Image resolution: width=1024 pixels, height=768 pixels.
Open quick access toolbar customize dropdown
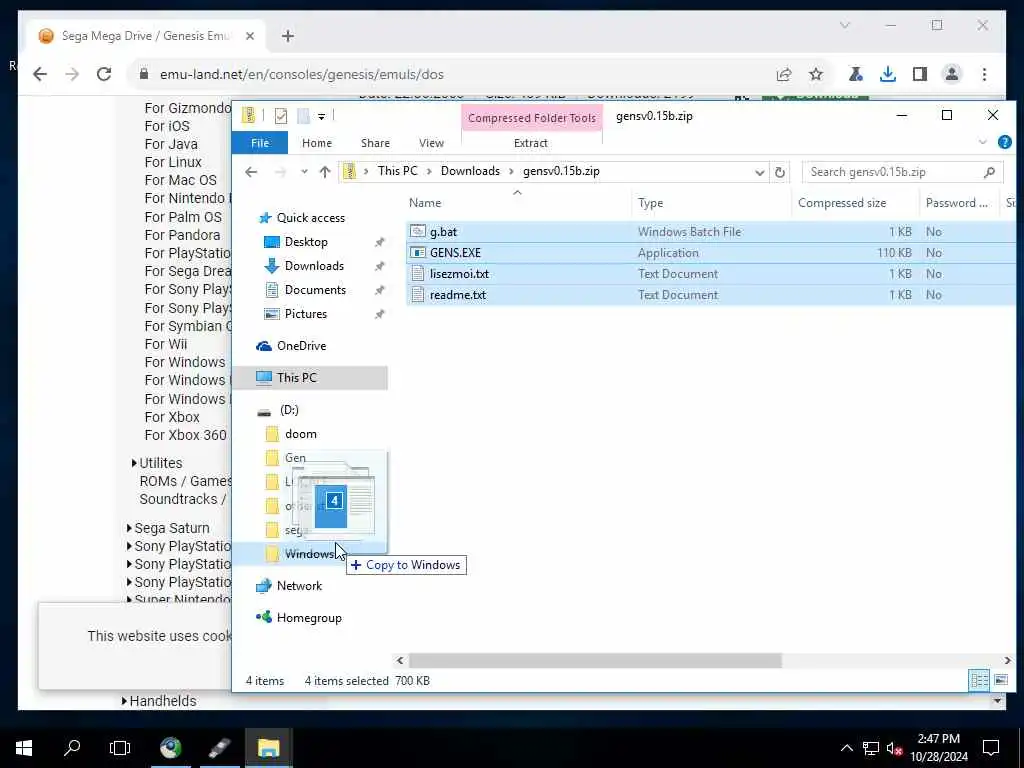(x=321, y=117)
